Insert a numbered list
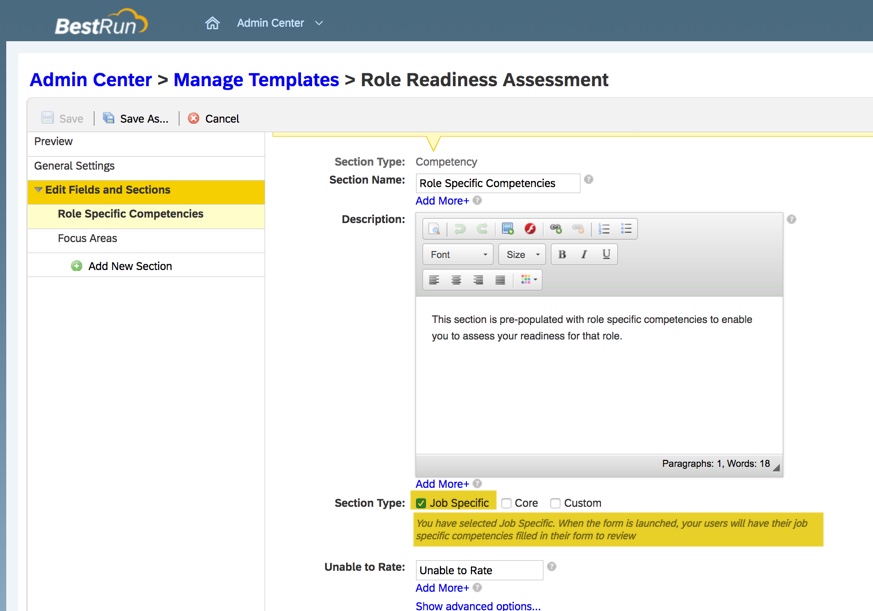Screen dimensions: 873x611 (x=604, y=229)
